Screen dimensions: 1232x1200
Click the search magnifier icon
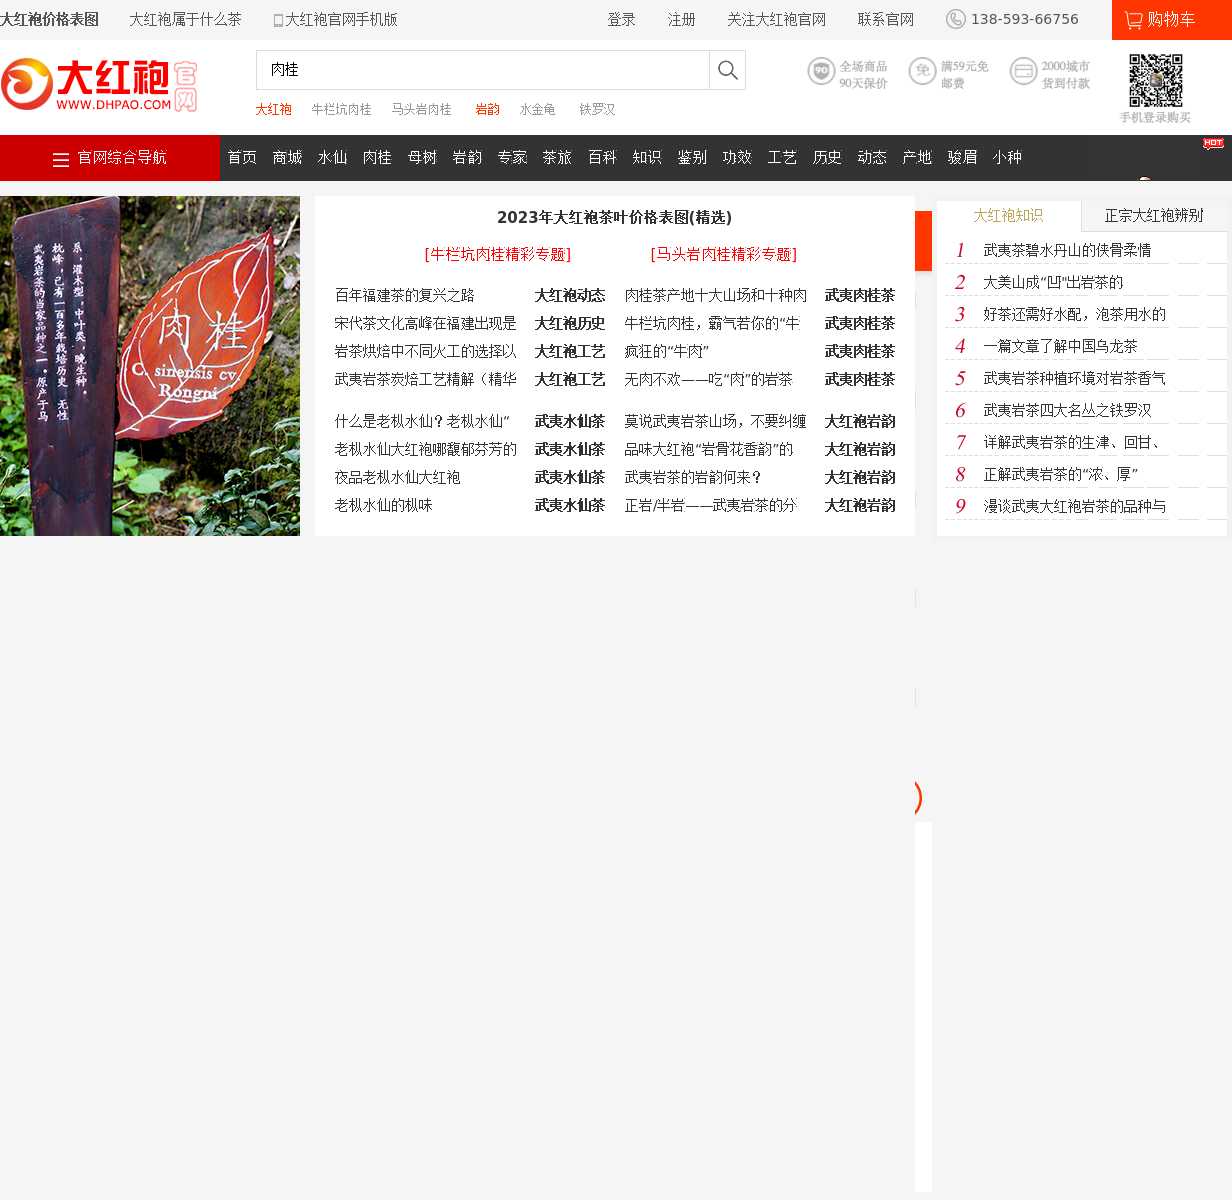pyautogui.click(x=728, y=70)
